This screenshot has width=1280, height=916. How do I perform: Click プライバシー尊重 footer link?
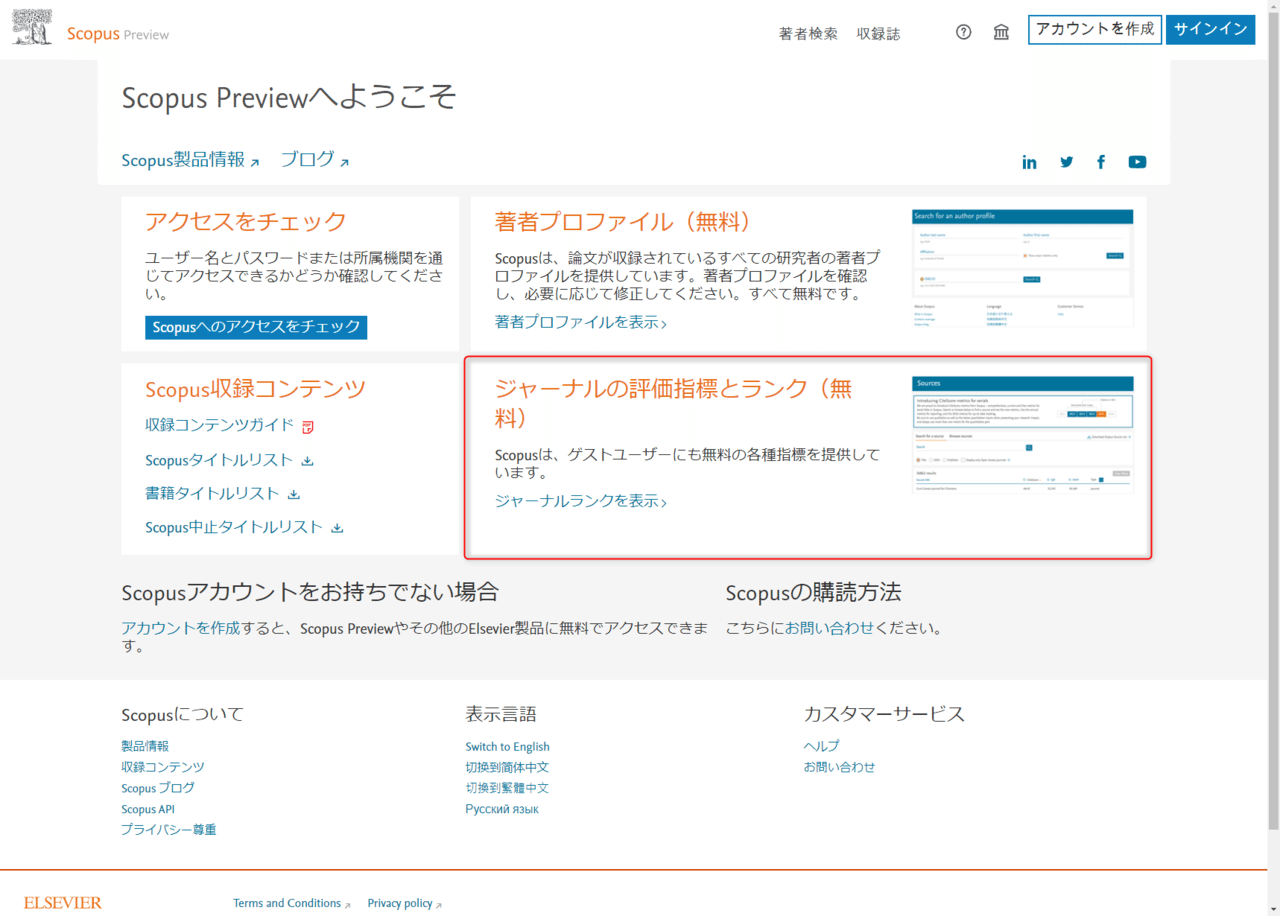pyautogui.click(x=169, y=830)
